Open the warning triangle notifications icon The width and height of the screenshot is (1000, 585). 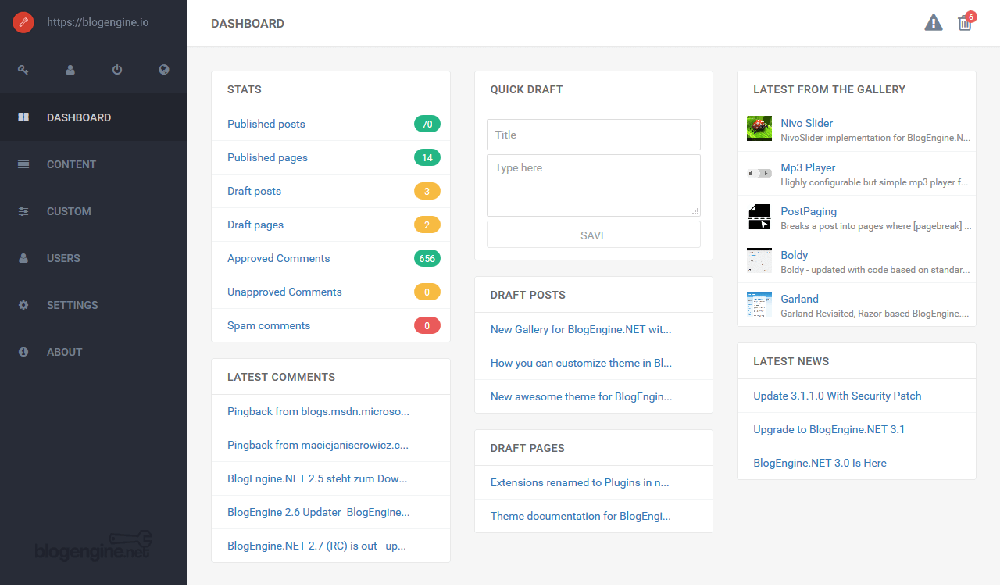point(933,23)
